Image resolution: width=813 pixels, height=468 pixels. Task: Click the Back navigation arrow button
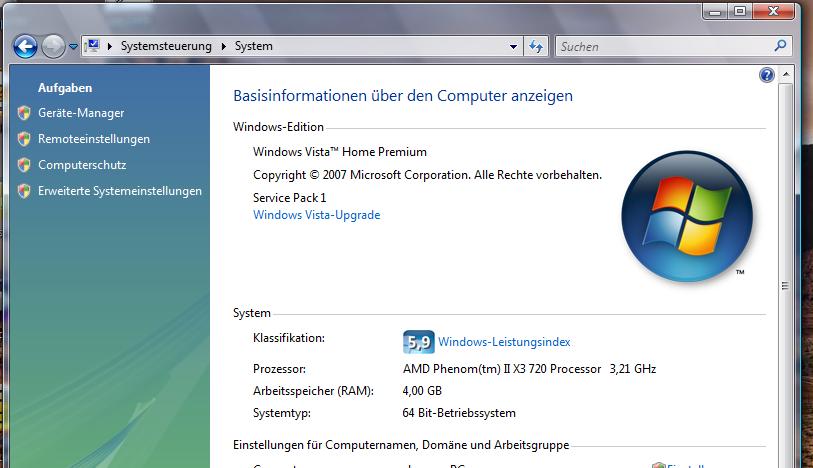click(x=25, y=47)
